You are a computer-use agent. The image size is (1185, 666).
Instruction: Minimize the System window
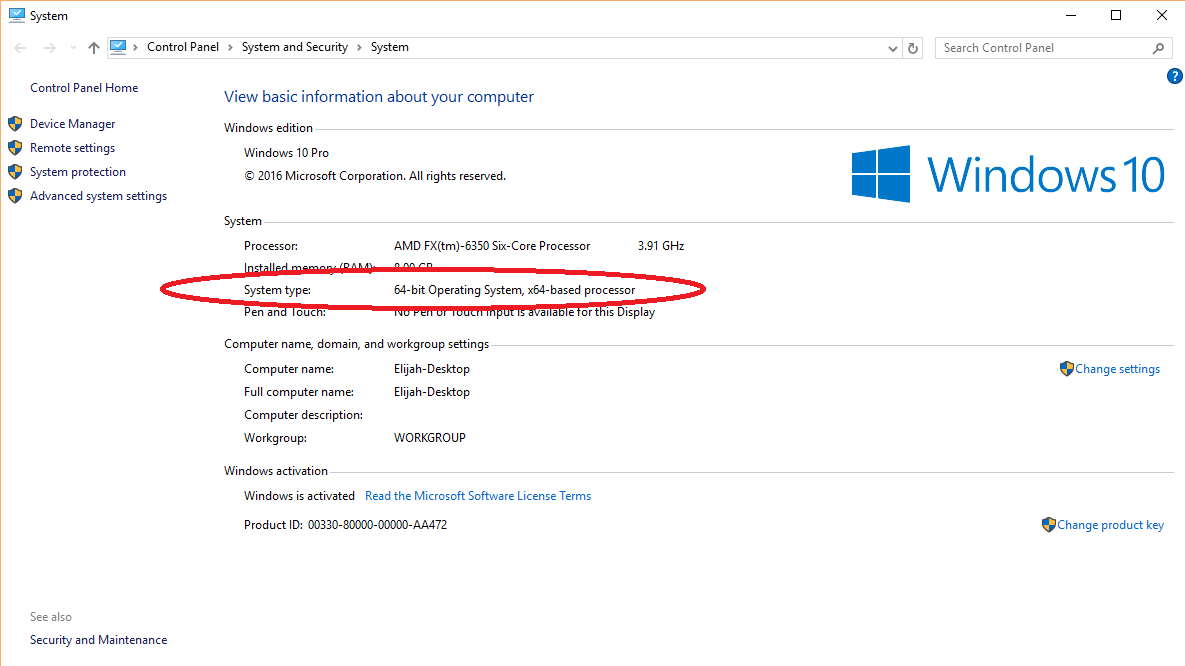pos(1070,15)
